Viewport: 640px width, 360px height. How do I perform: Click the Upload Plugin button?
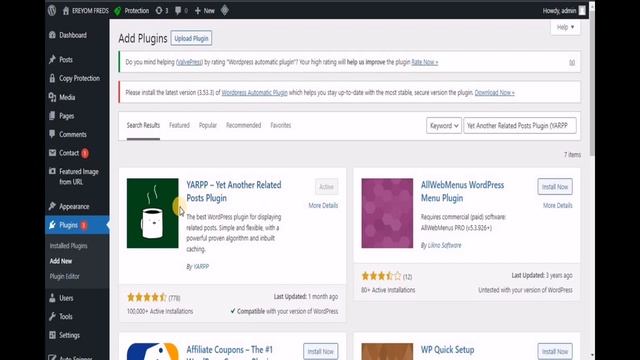click(x=191, y=38)
